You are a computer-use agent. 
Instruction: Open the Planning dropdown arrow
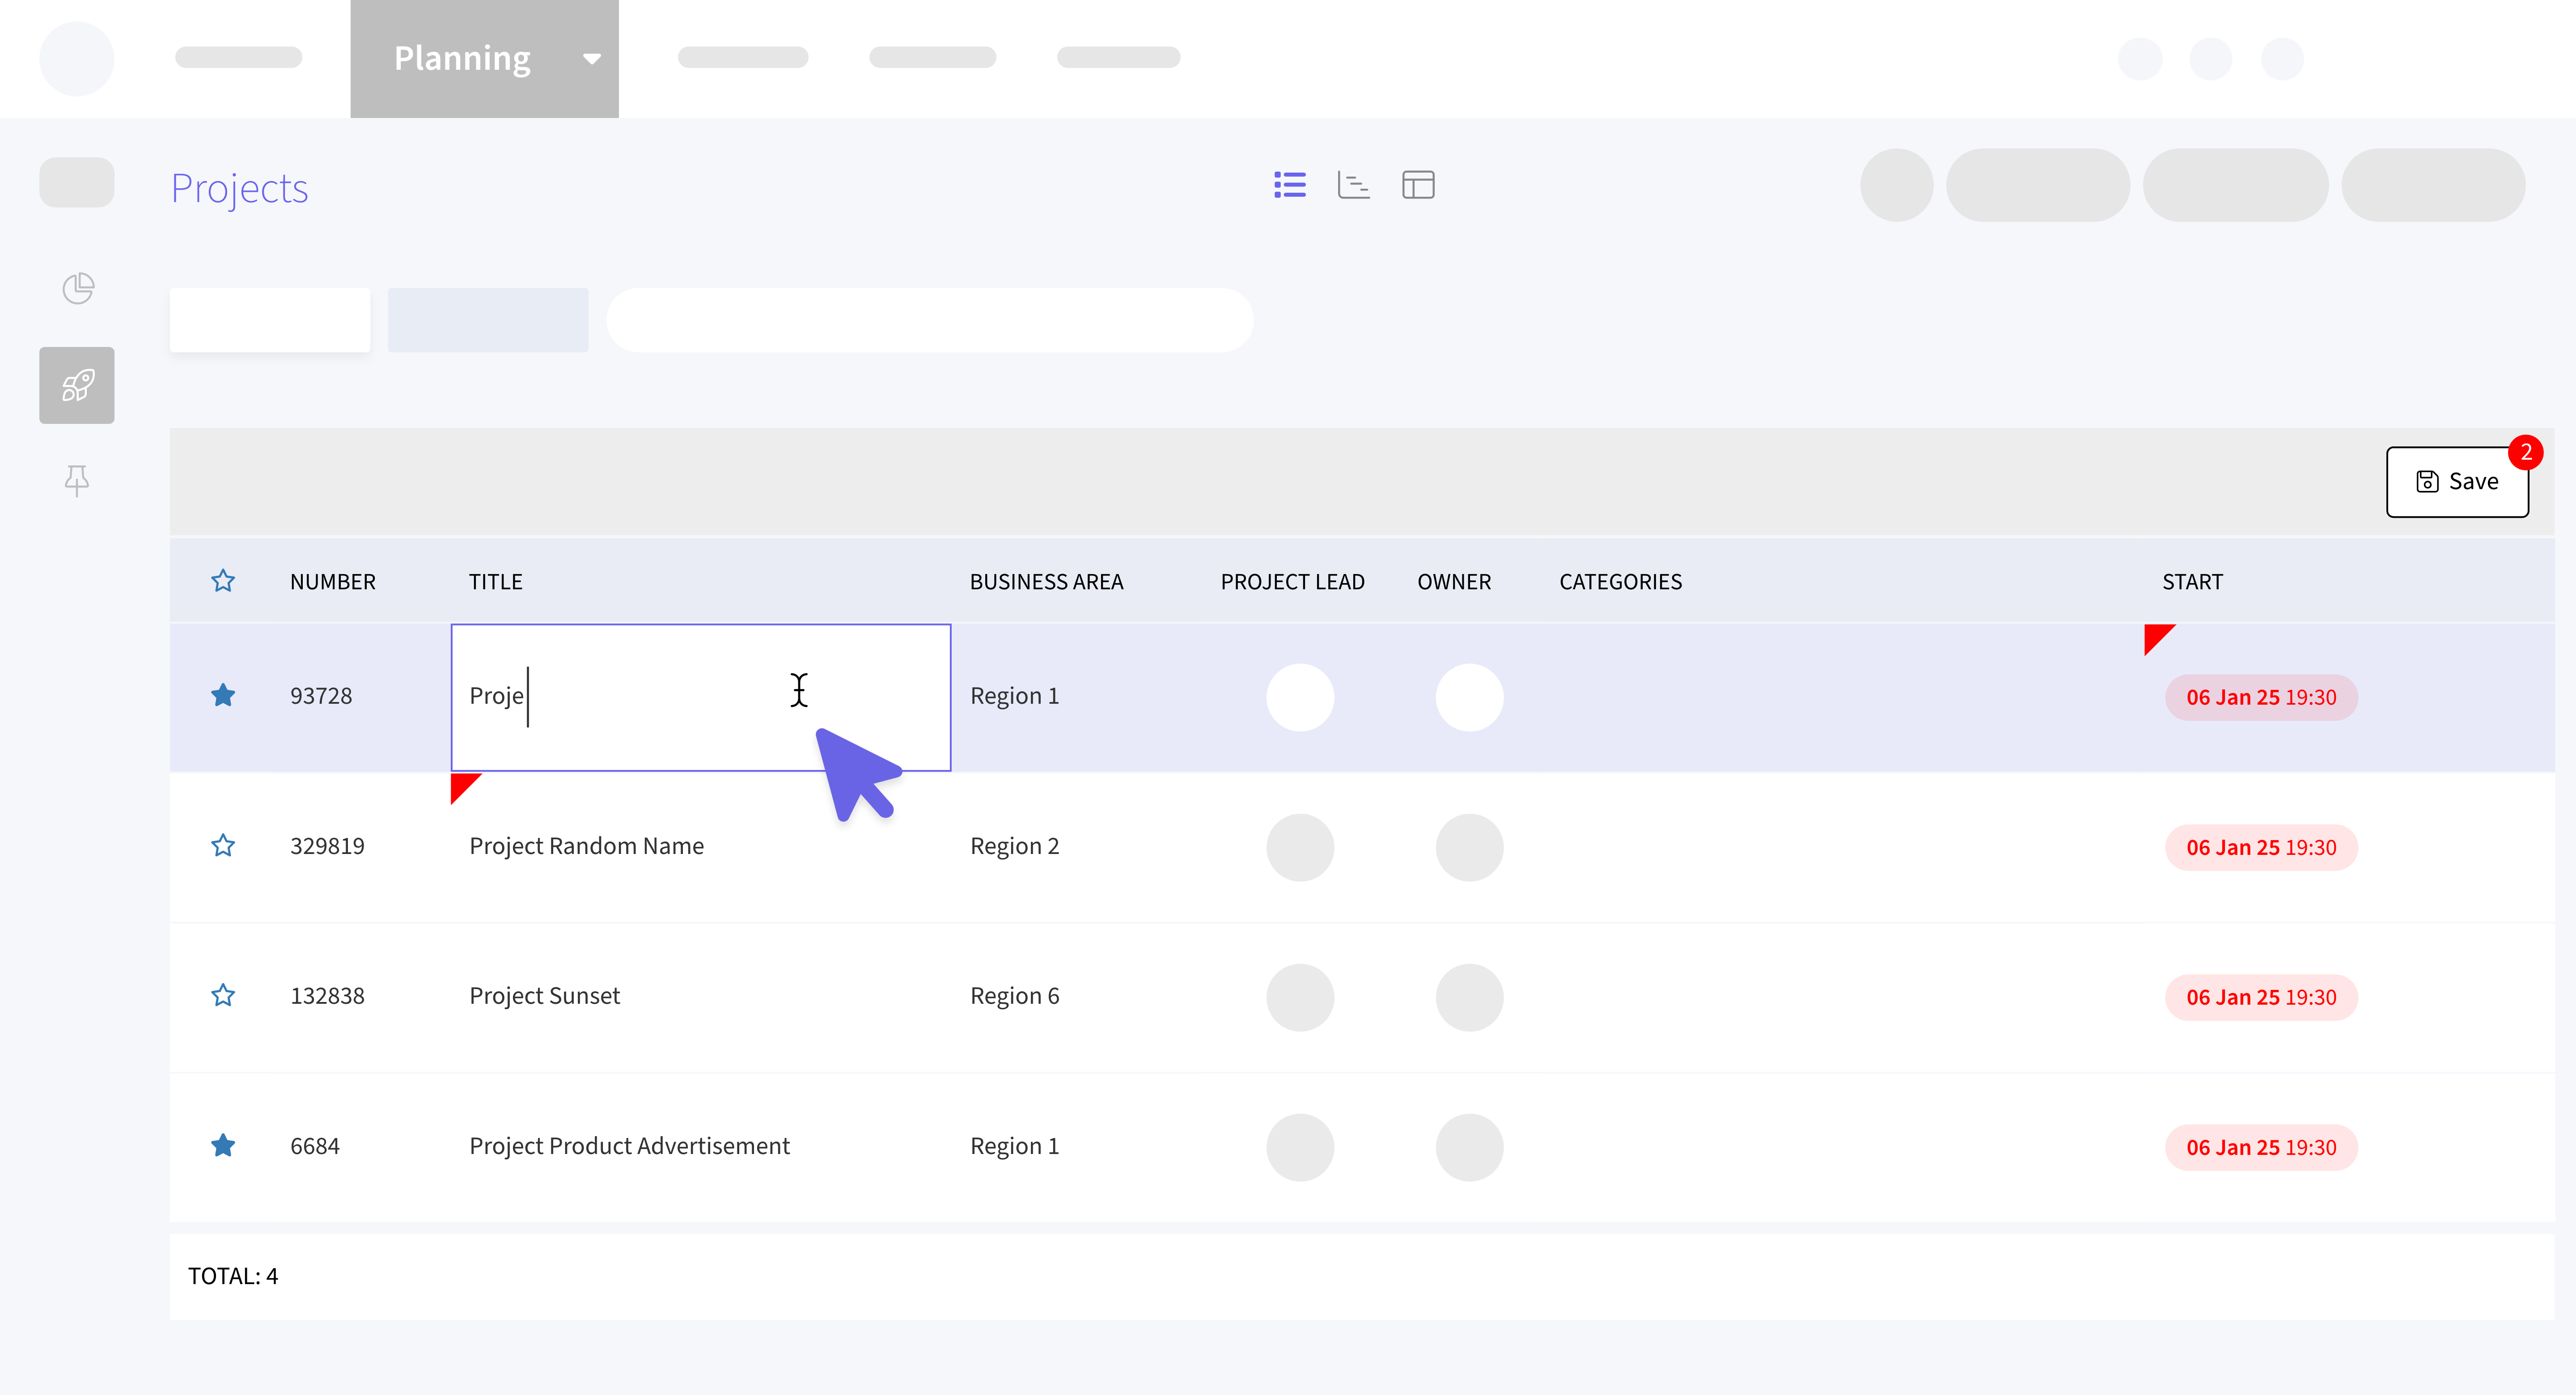pyautogui.click(x=592, y=59)
